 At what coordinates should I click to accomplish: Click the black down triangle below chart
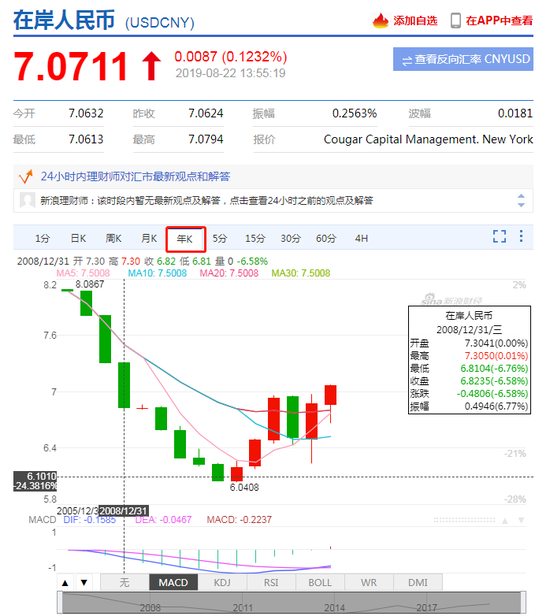coord(84,583)
